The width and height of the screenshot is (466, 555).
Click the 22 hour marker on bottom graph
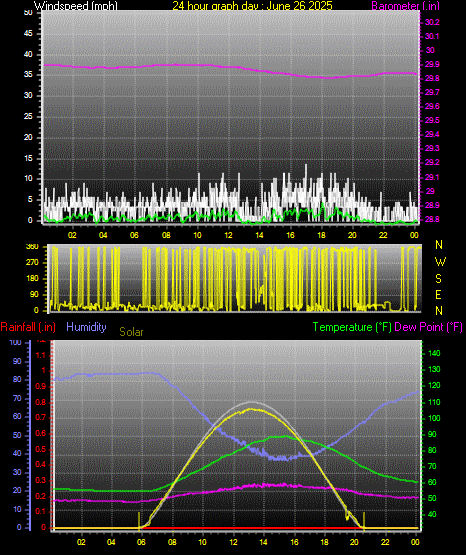[385, 542]
